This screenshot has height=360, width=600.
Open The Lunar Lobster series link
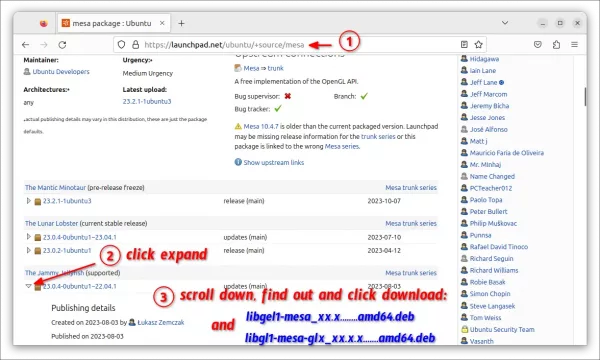click(x=52, y=223)
